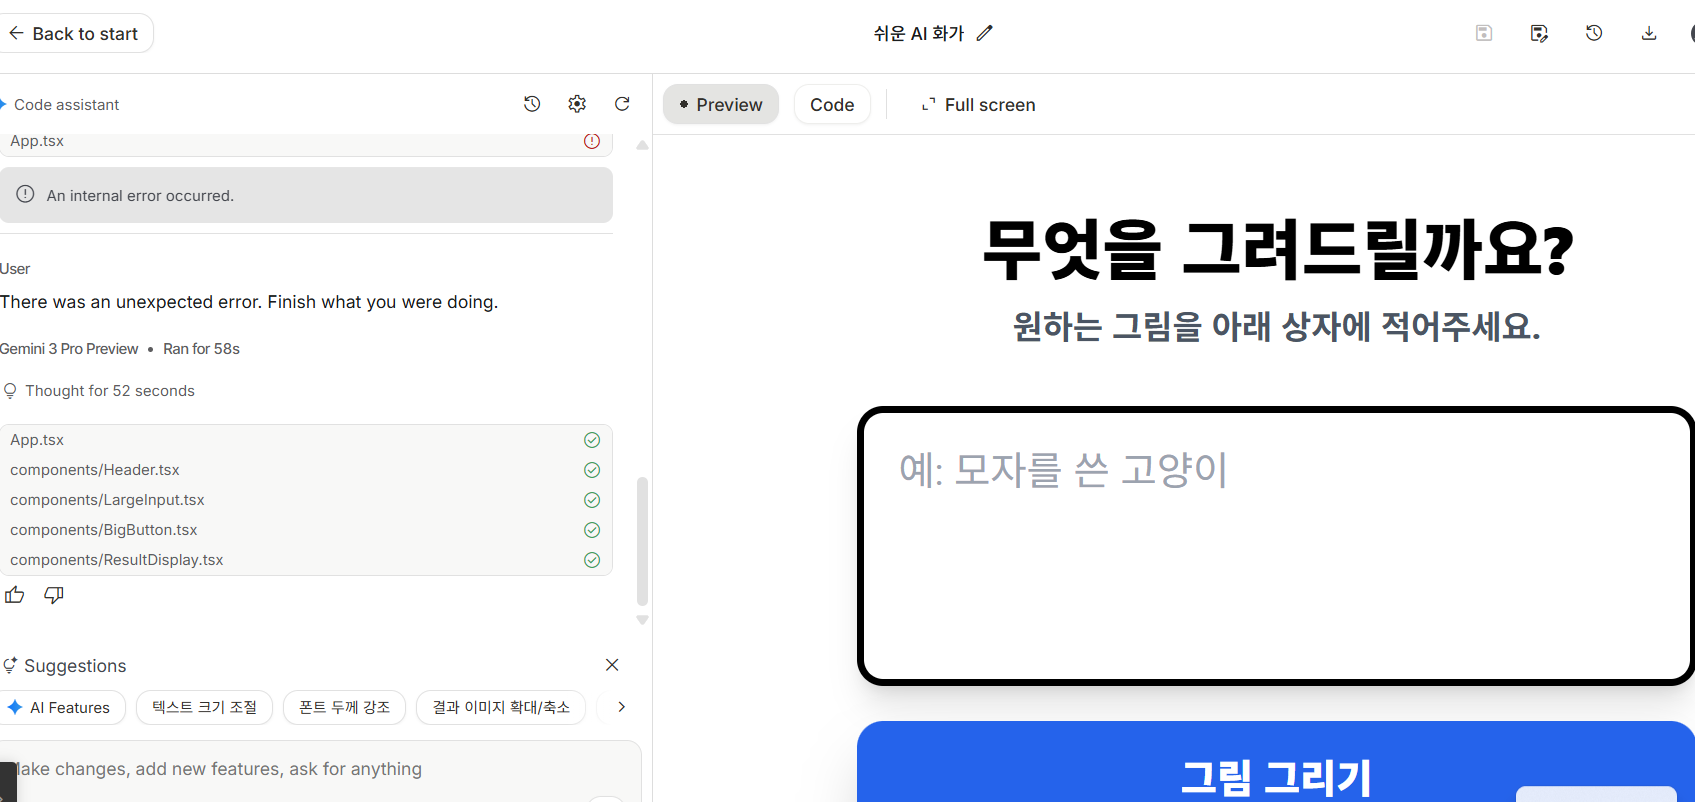
Task: Download the app using the download icon
Action: 1649,33
